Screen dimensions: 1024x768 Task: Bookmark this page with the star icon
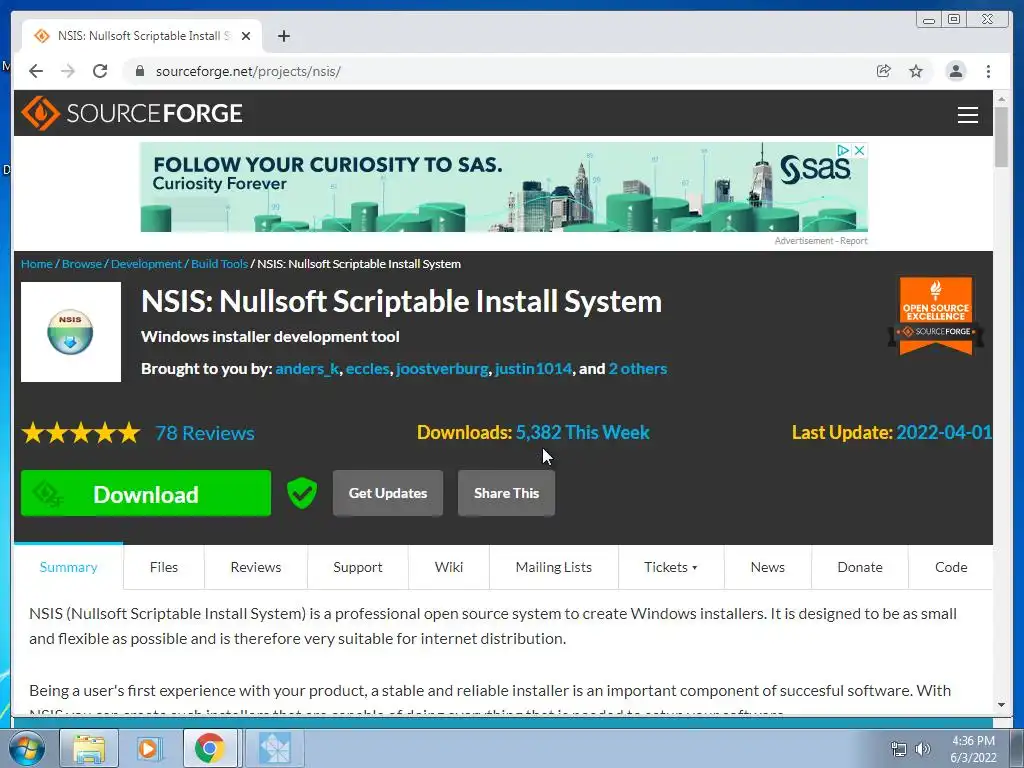coord(916,71)
